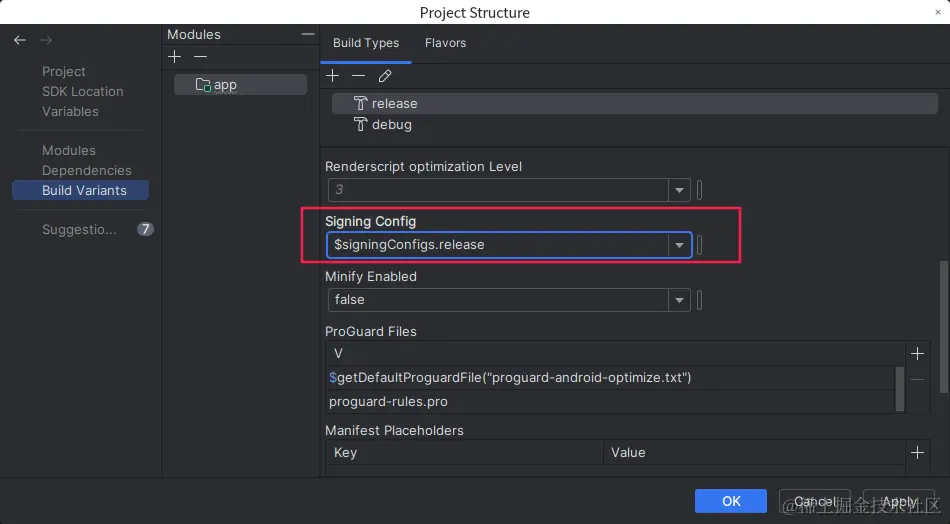
Task: Switch to the Flavors tab
Action: tap(445, 43)
